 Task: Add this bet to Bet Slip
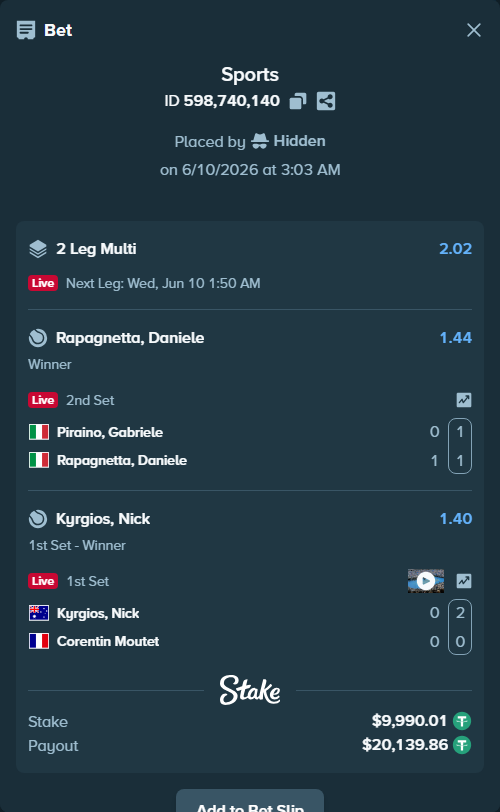[250, 802]
